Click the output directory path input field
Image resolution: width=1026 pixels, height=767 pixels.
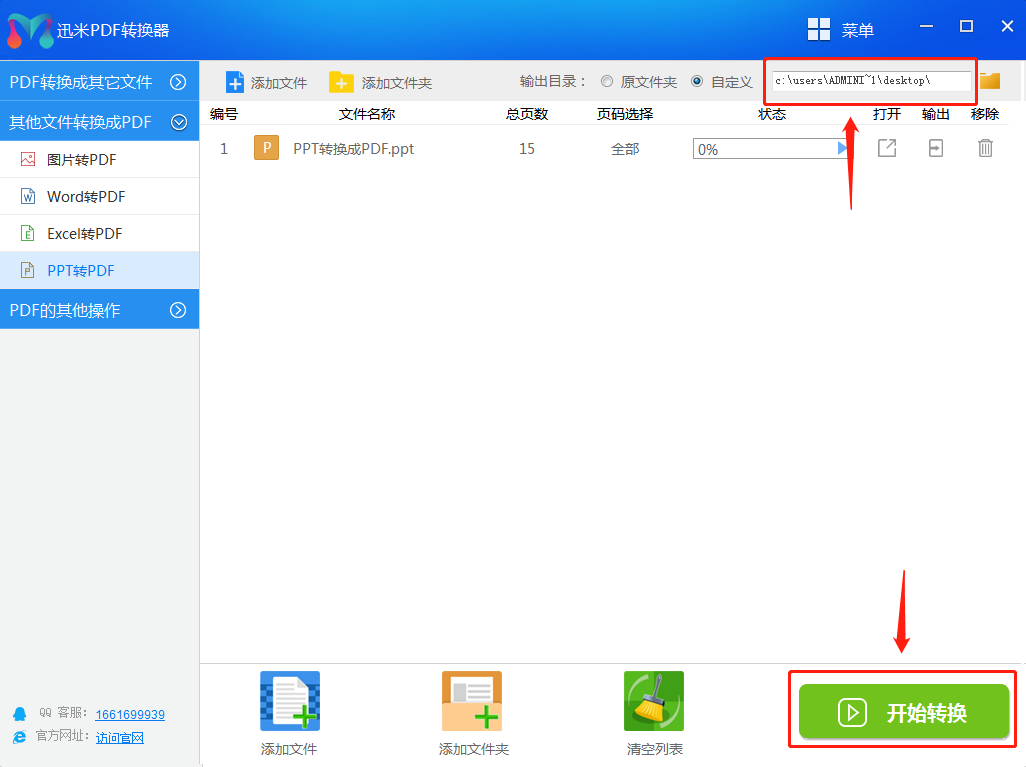coord(868,80)
